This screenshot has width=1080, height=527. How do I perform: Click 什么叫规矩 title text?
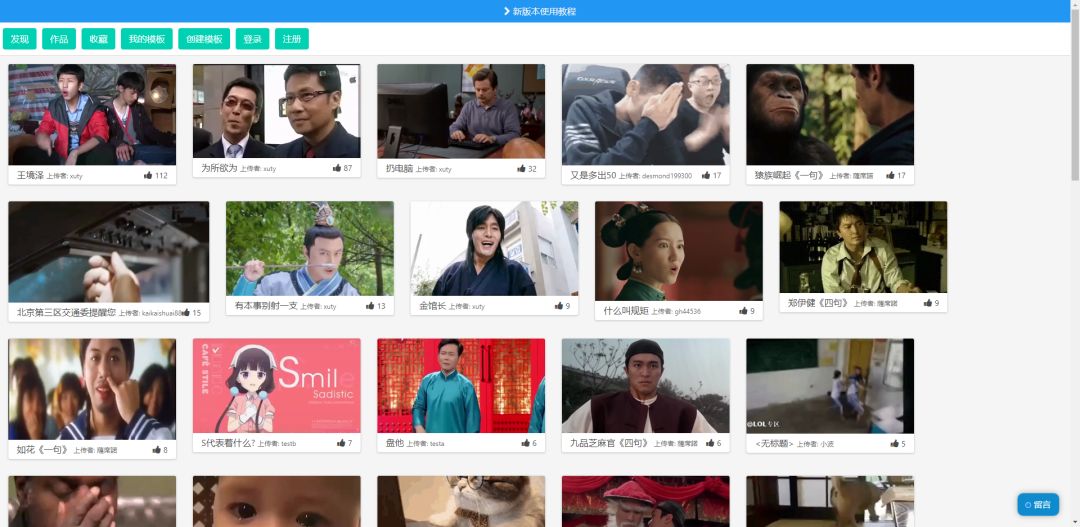coord(626,311)
